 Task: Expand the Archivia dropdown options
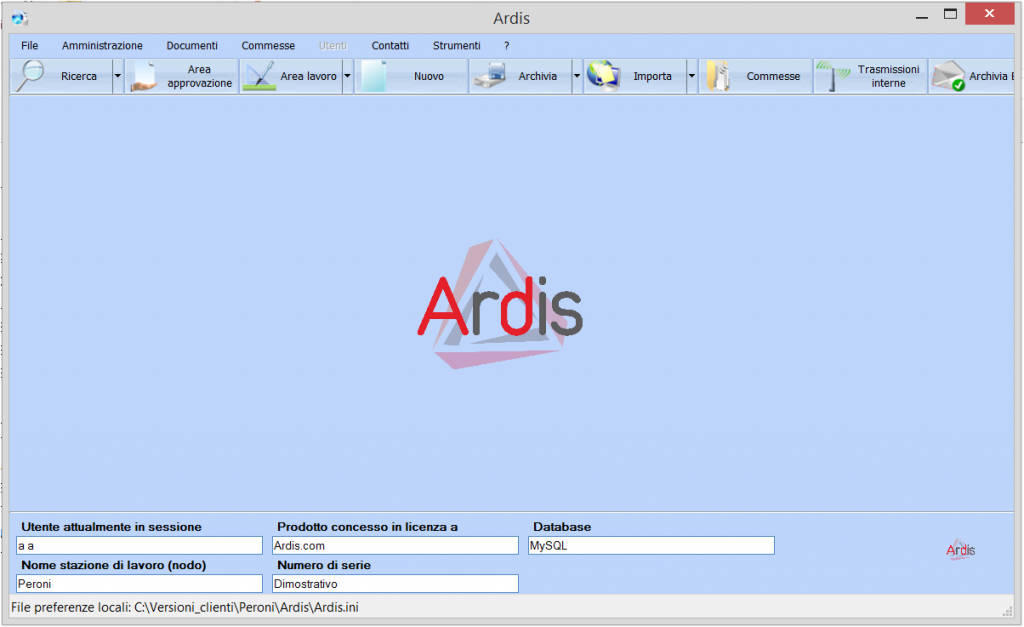coord(574,76)
